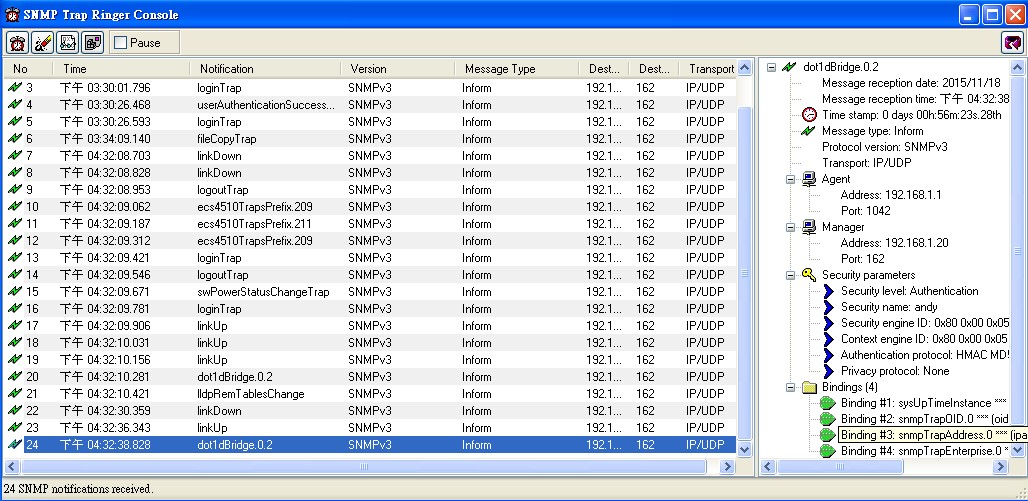Click the folder icon beside Bindings (4)
Viewport: 1028px width, 501px height.
810,387
